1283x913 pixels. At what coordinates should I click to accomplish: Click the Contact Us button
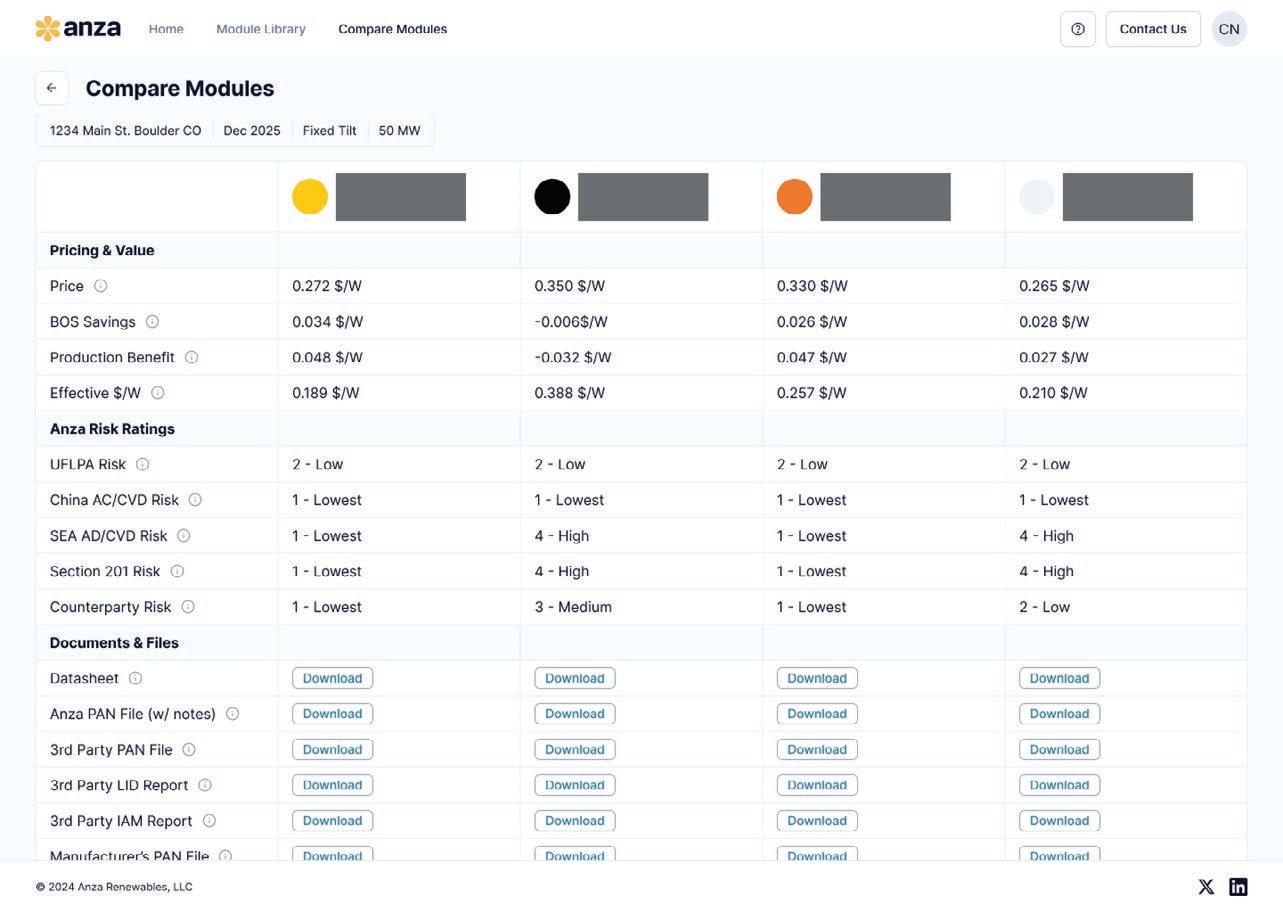click(1153, 29)
